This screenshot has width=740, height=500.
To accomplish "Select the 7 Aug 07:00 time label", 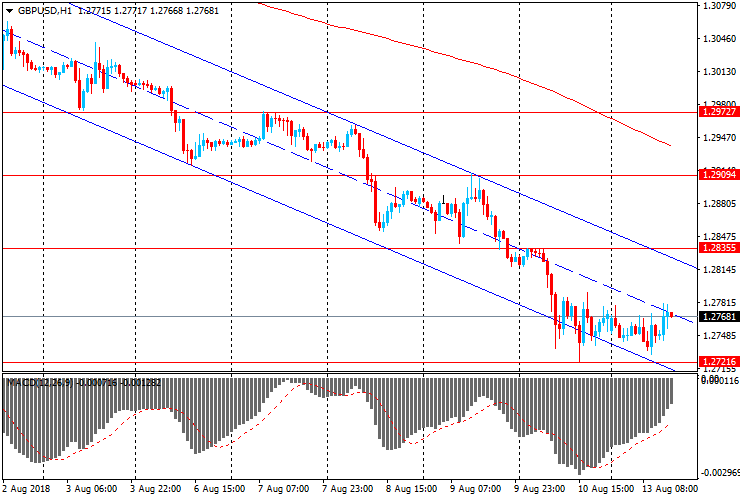I will coord(284,489).
